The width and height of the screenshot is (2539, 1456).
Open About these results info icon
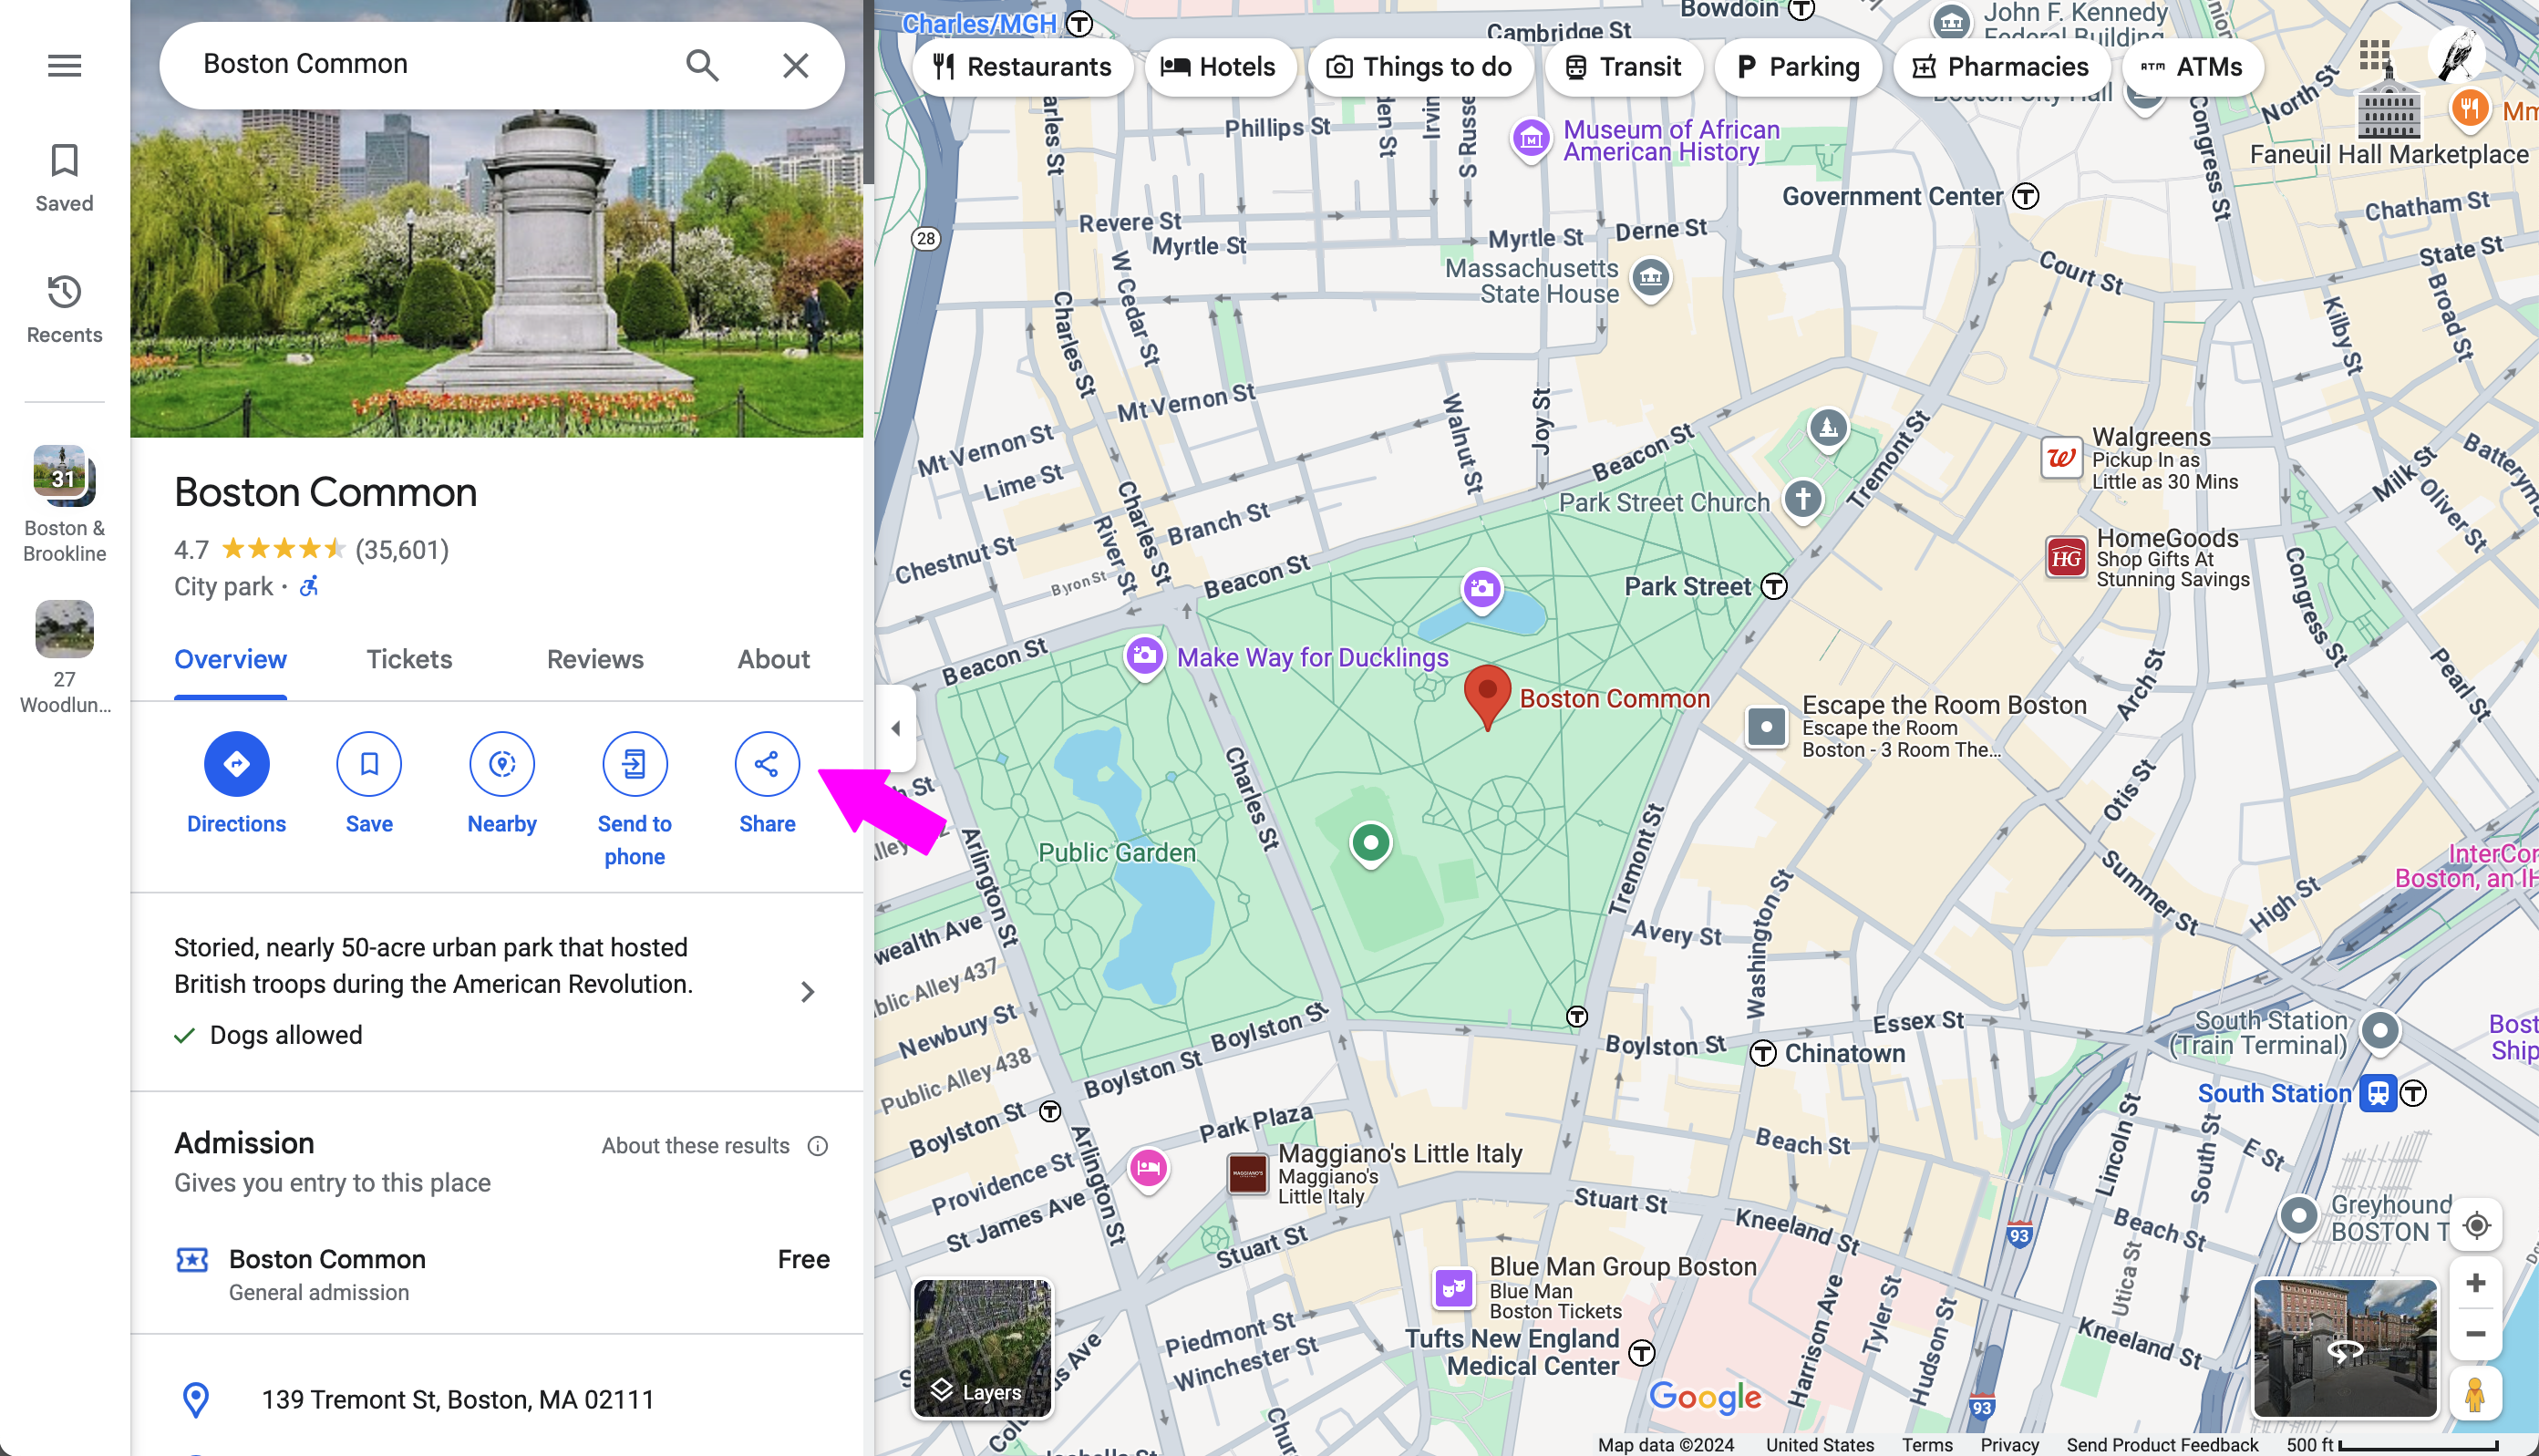[817, 1146]
